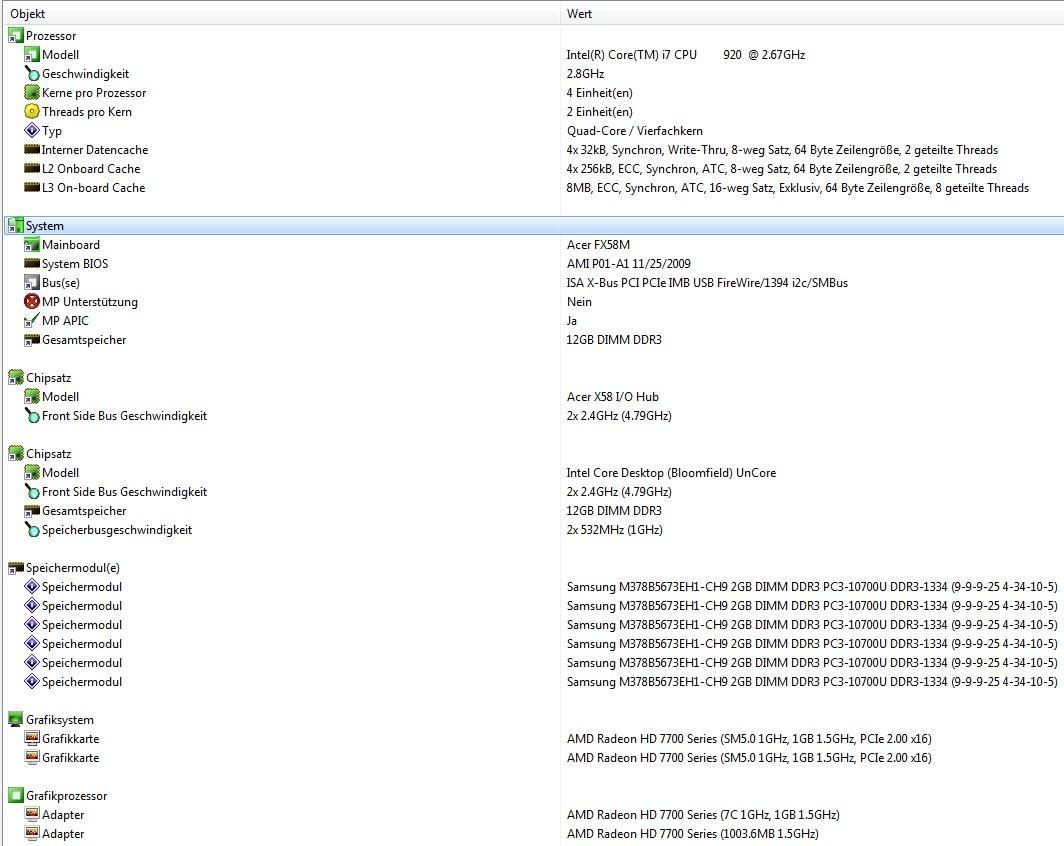Click the Mainboard icon
The height and width of the screenshot is (846, 1064).
click(x=32, y=245)
